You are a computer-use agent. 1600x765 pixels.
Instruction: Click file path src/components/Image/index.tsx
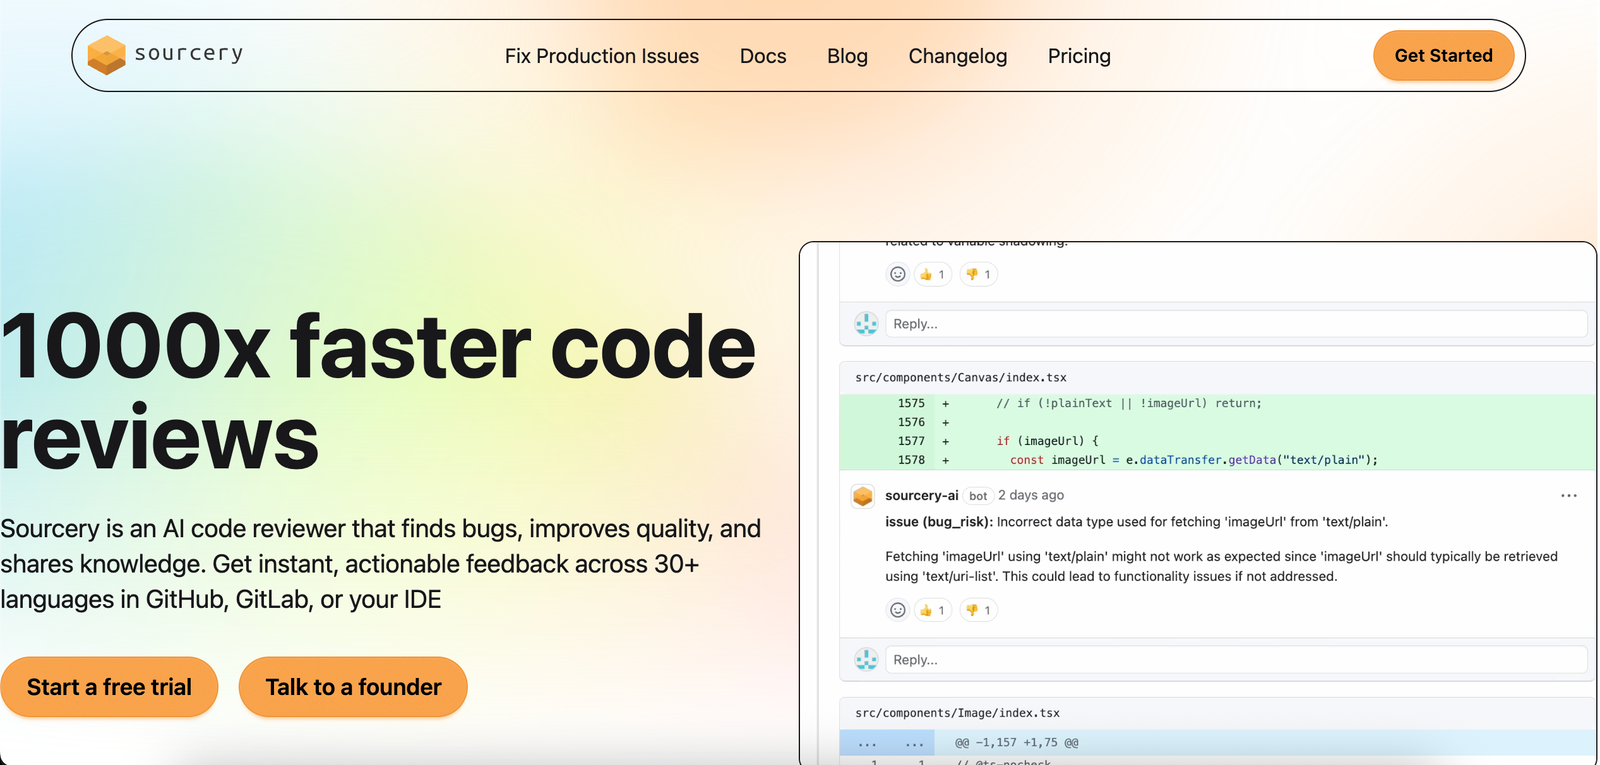(957, 713)
